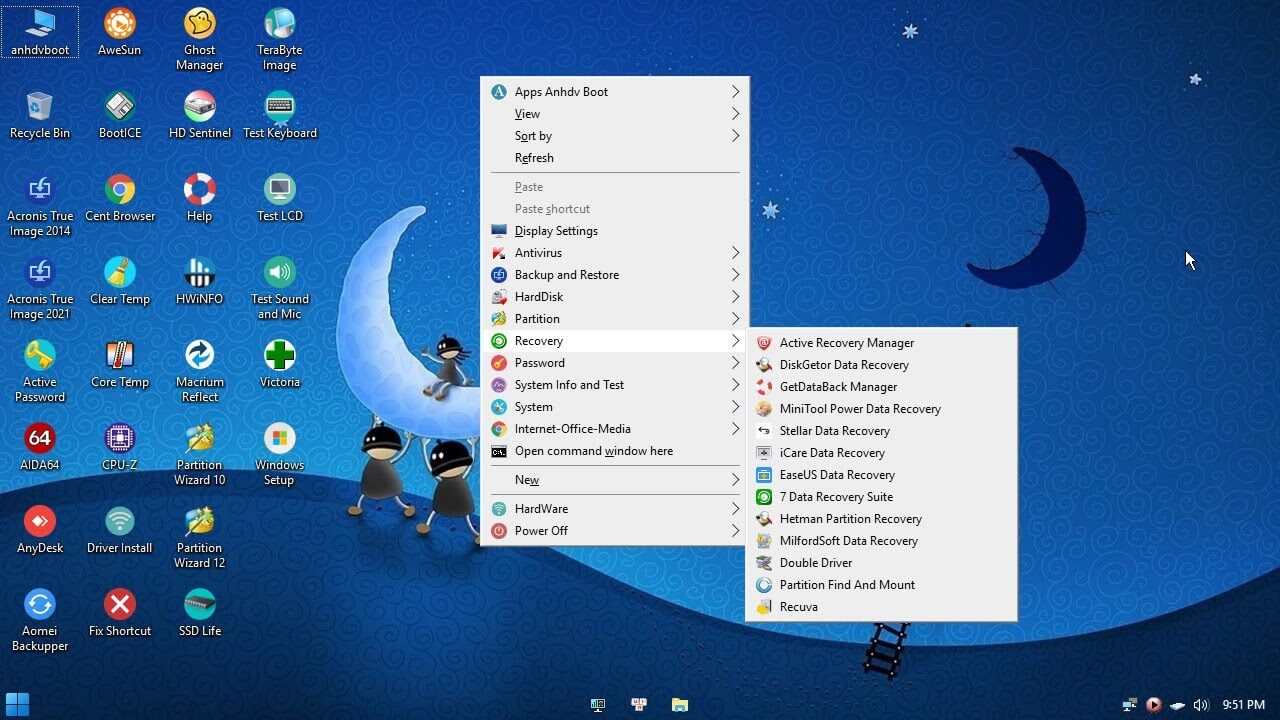1280x720 pixels.
Task: Expand the Password submenu
Action: click(x=615, y=363)
